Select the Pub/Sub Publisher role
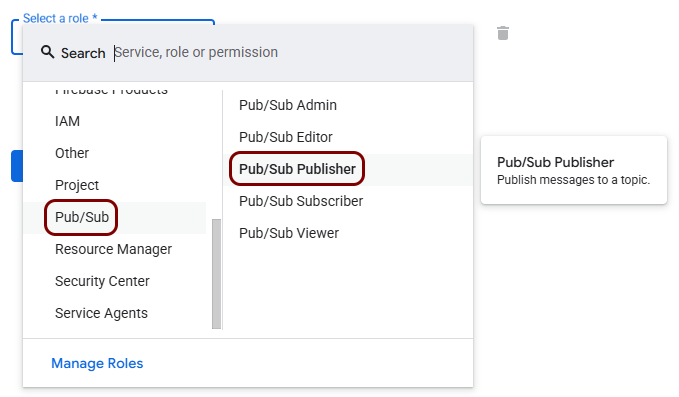 pos(297,169)
